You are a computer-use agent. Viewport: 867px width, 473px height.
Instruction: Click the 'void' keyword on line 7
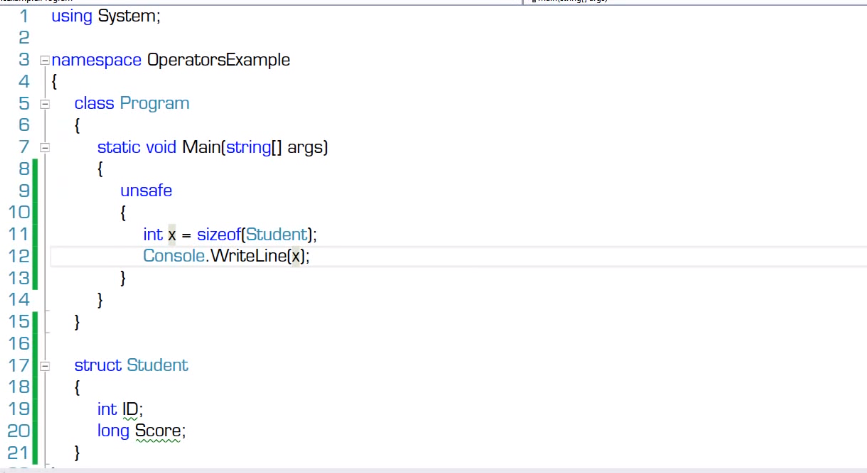click(x=161, y=147)
